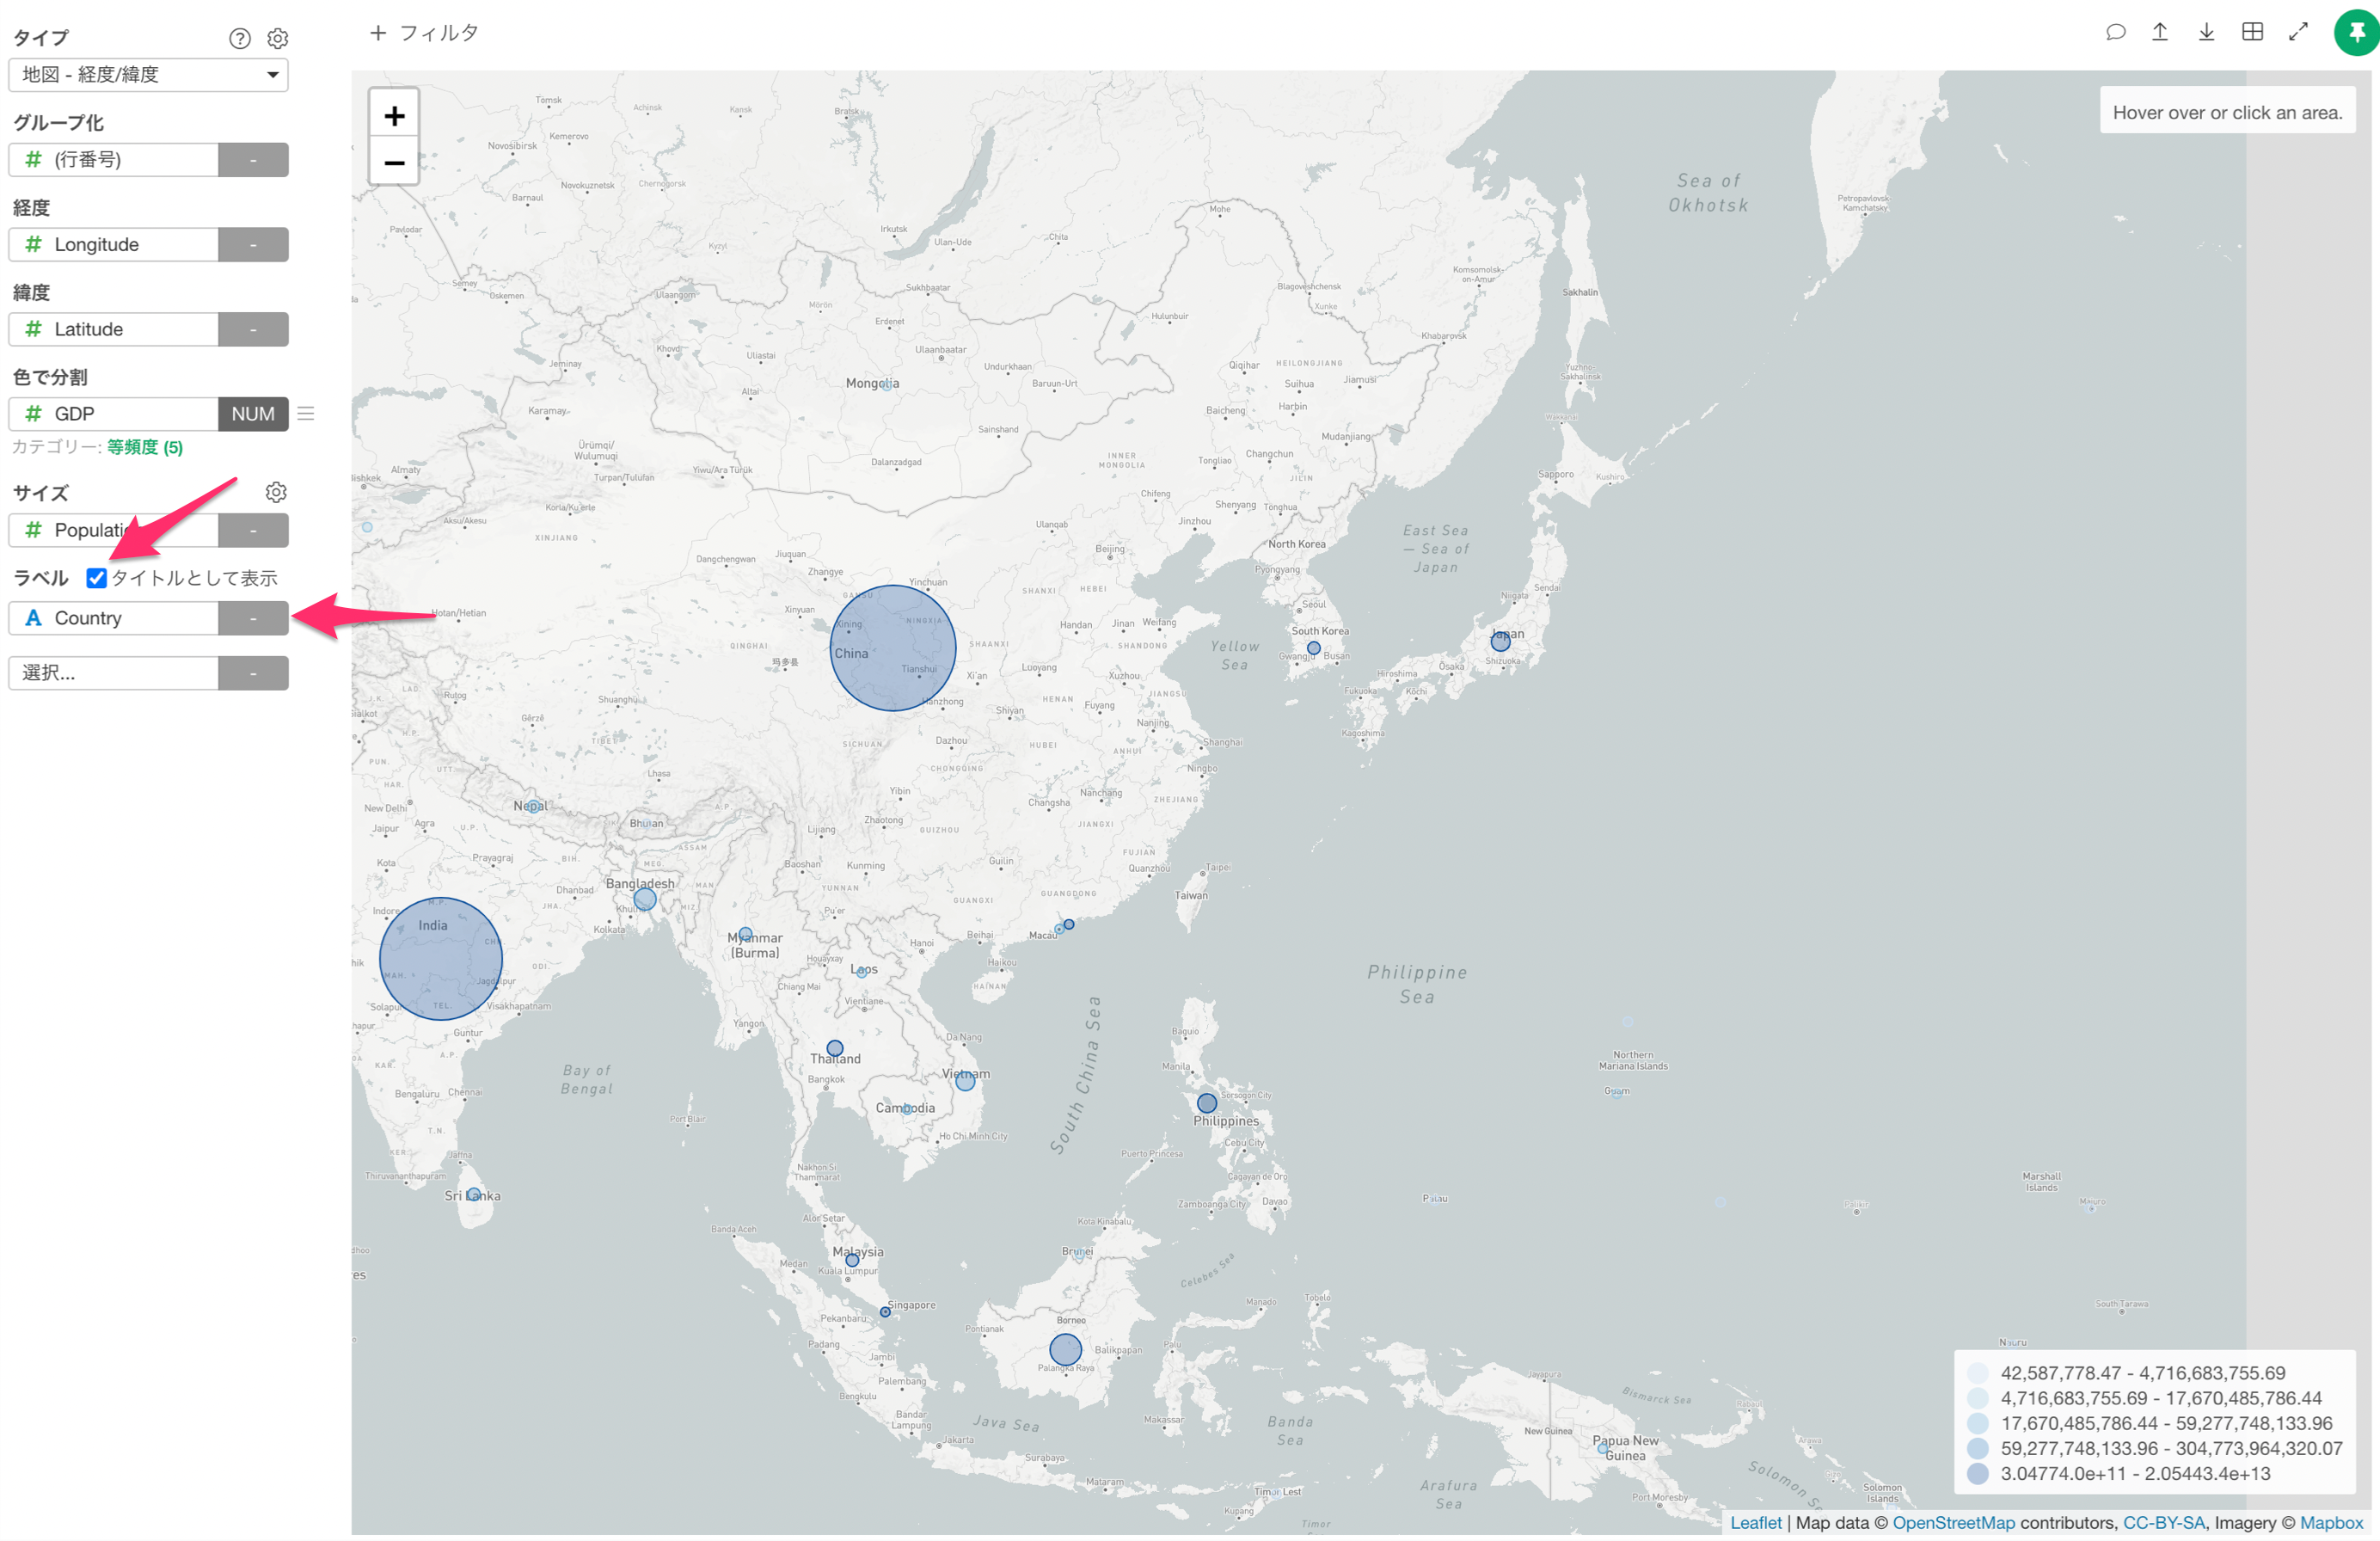The image size is (2380, 1541).
Task: Expand chart to fullscreen
Action: (x=2298, y=32)
